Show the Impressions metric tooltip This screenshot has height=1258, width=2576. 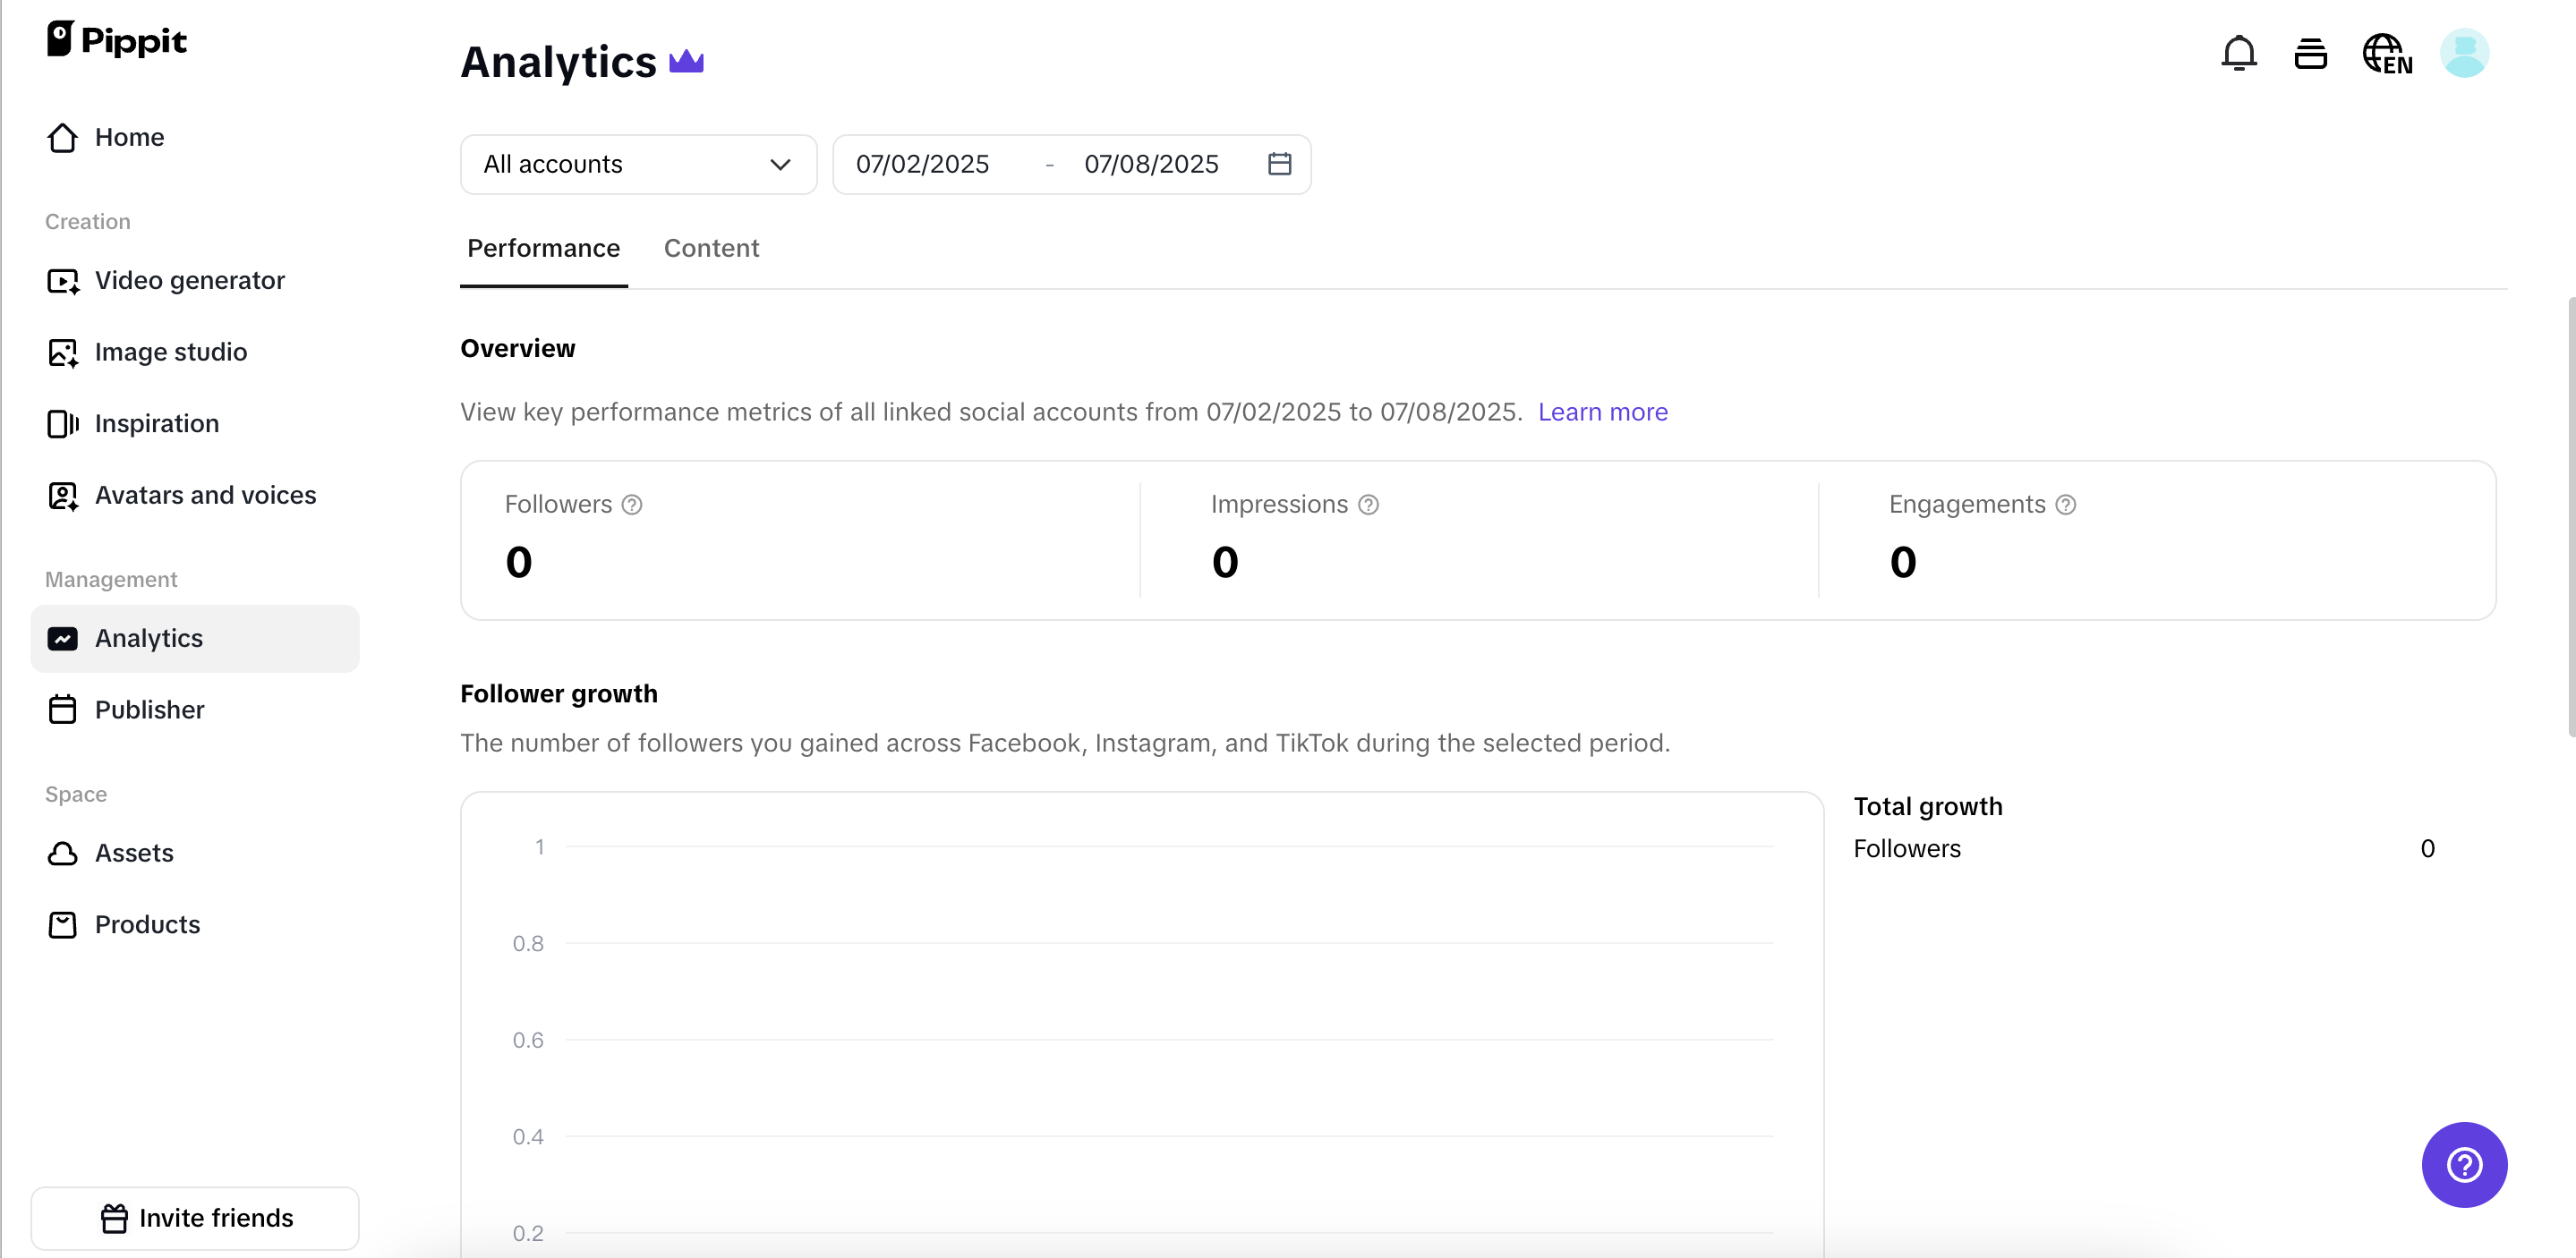point(1368,505)
